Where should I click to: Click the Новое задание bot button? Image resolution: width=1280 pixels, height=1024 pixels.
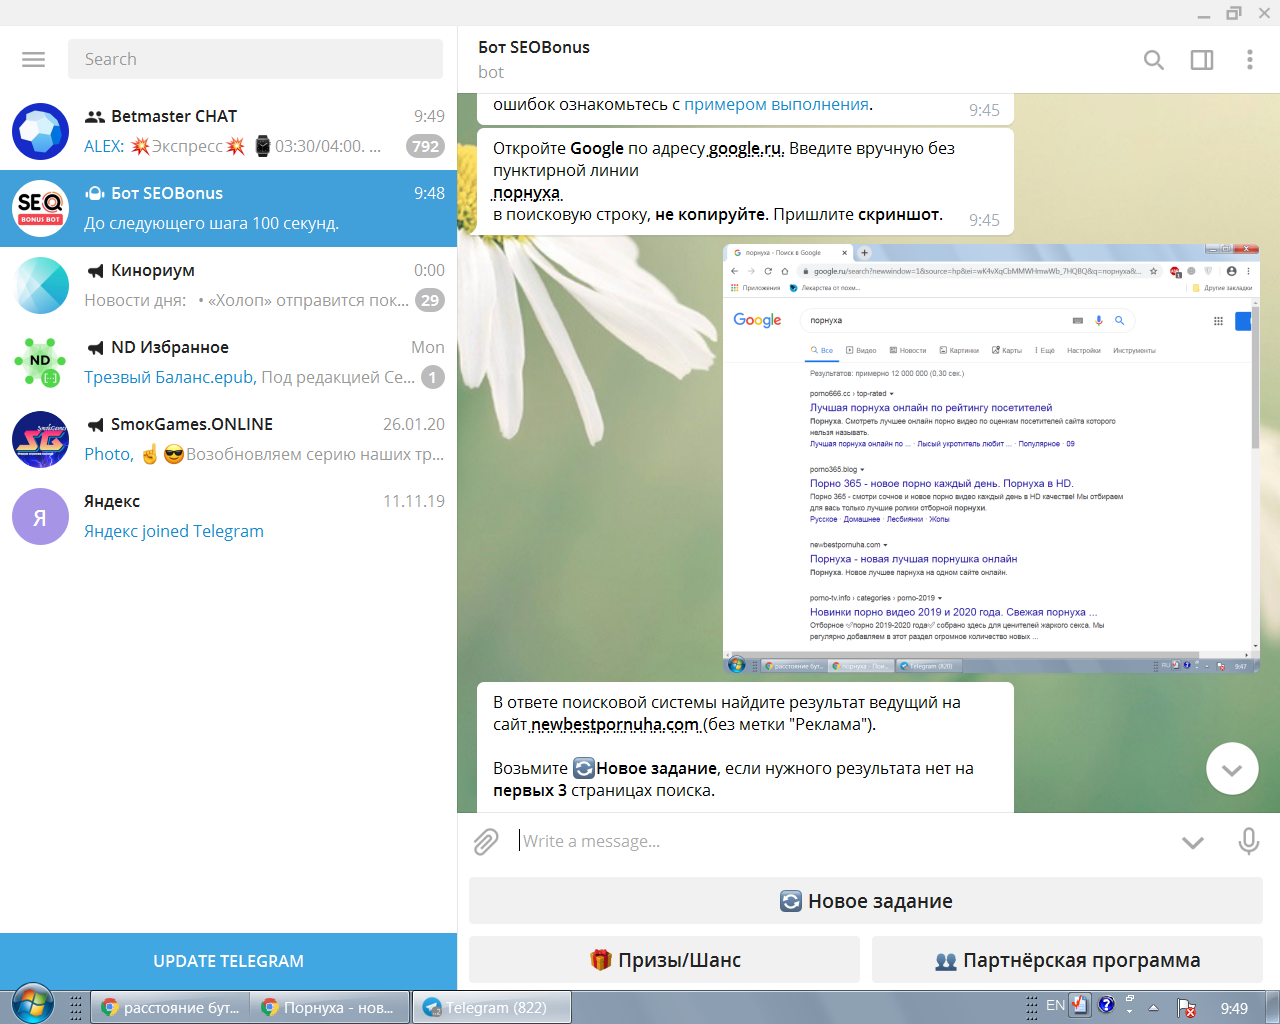(866, 901)
